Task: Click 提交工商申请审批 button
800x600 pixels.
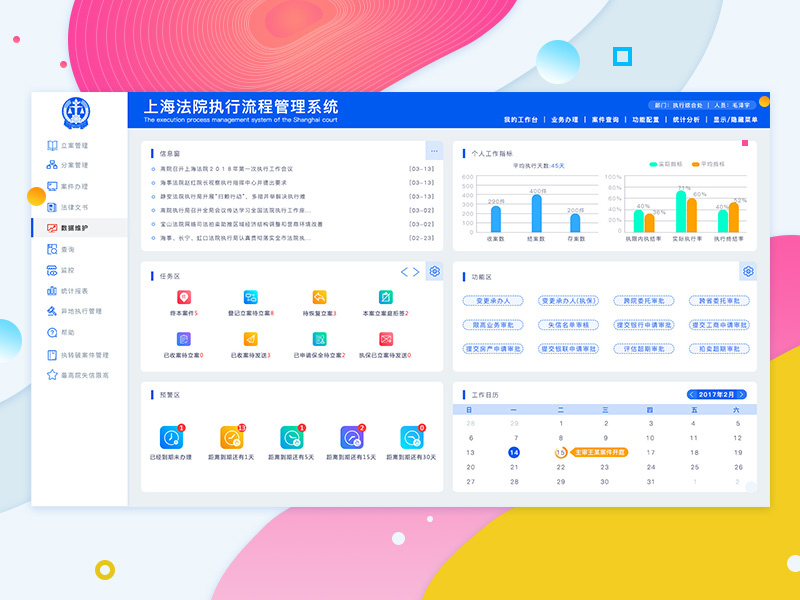Action: tap(719, 325)
